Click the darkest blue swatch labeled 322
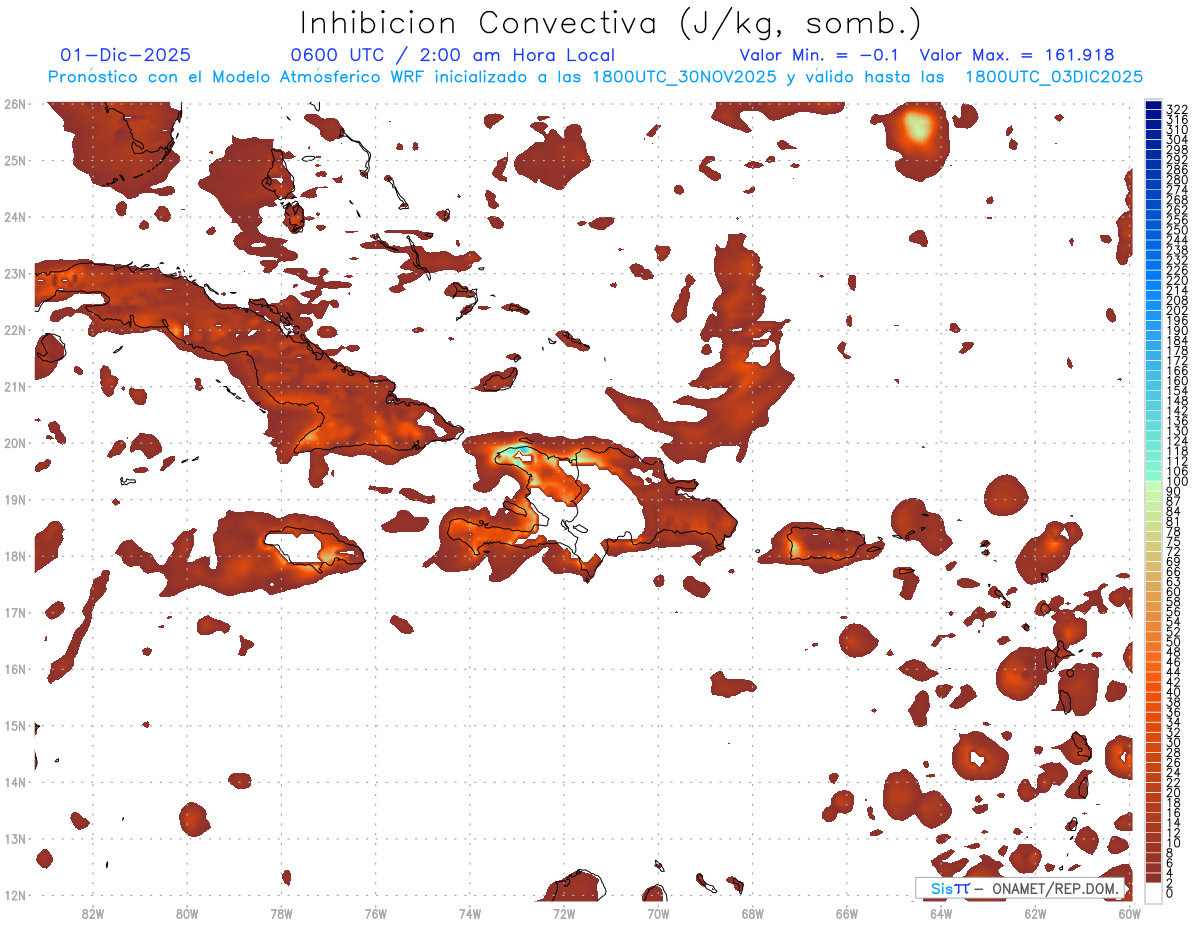This screenshot has width=1200, height=927. point(1153,106)
